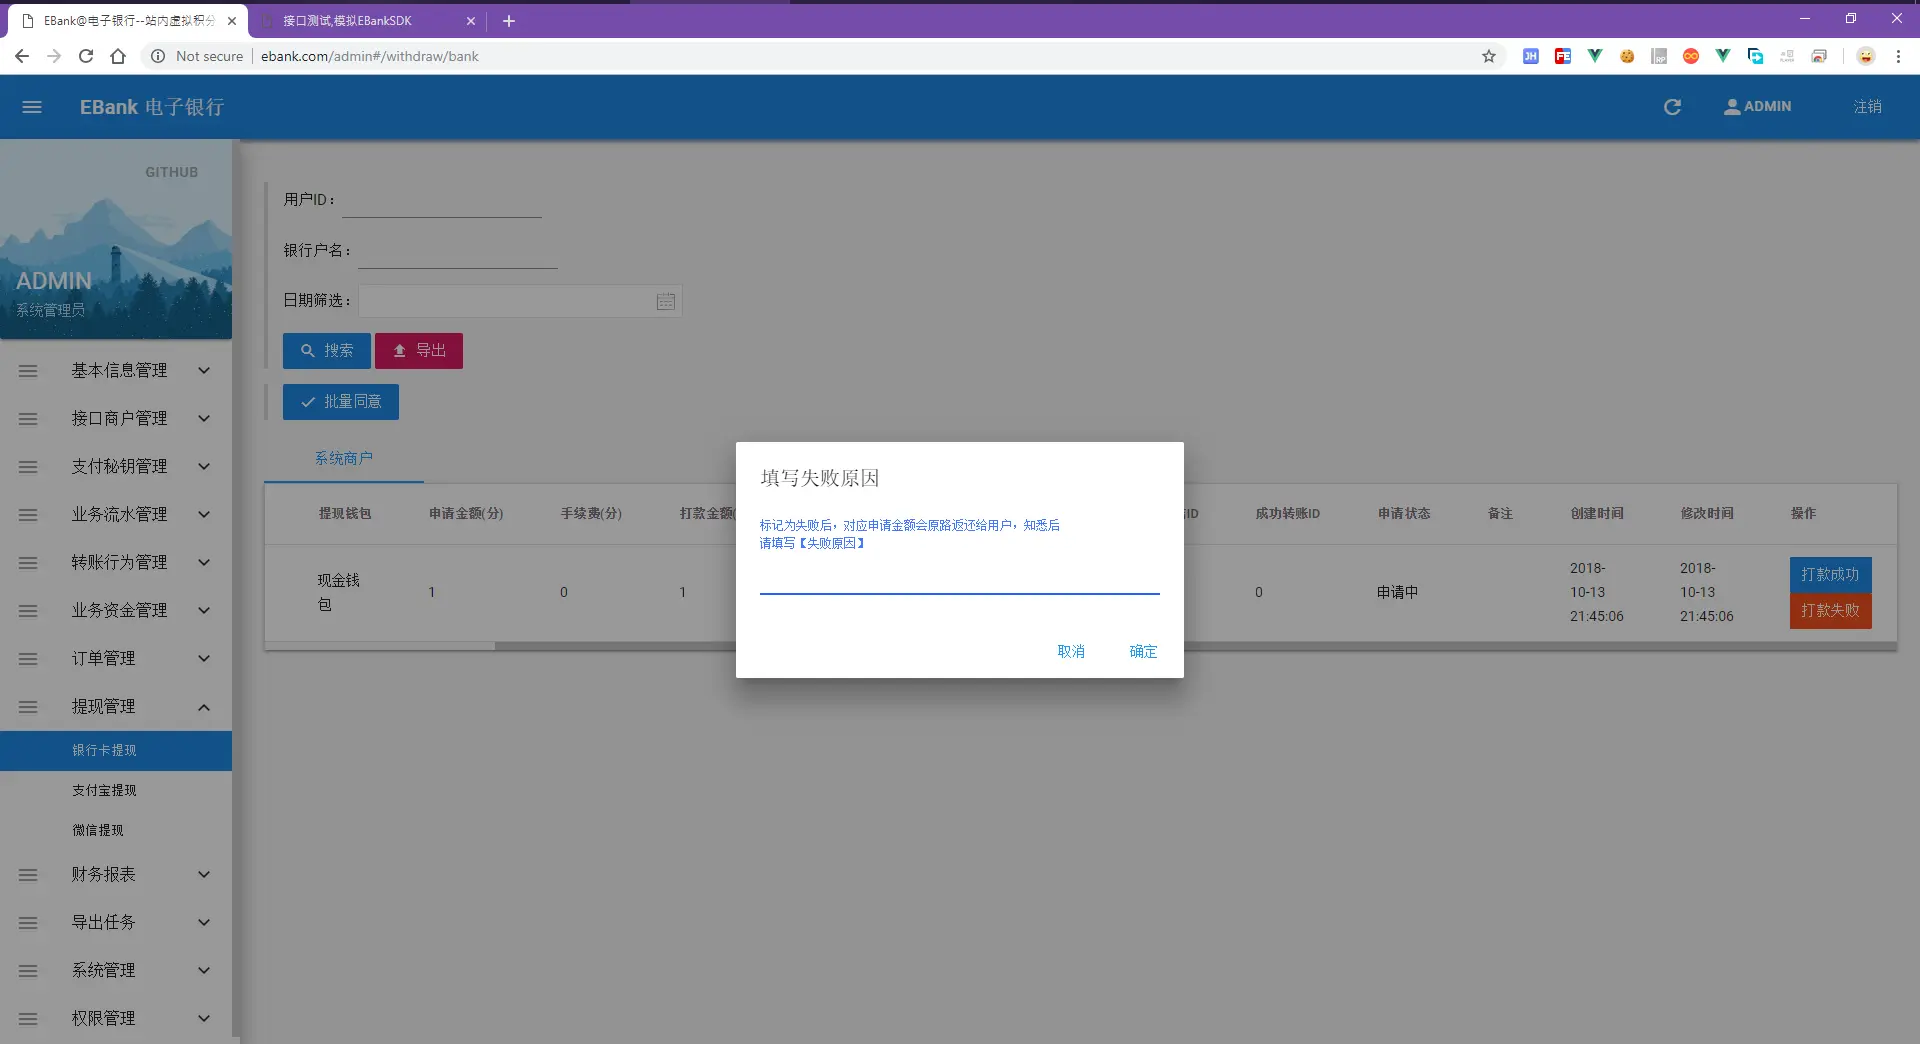Reload the page with browser refresh icon
The height and width of the screenshot is (1044, 1920).
pyautogui.click(x=86, y=56)
